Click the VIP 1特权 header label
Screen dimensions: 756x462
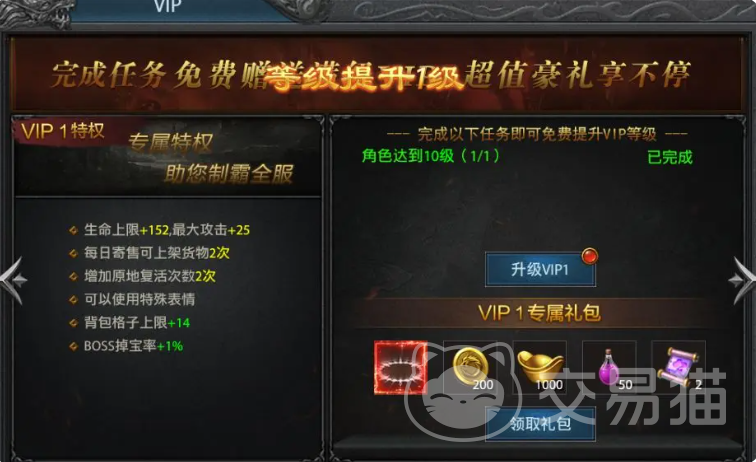pos(63,130)
